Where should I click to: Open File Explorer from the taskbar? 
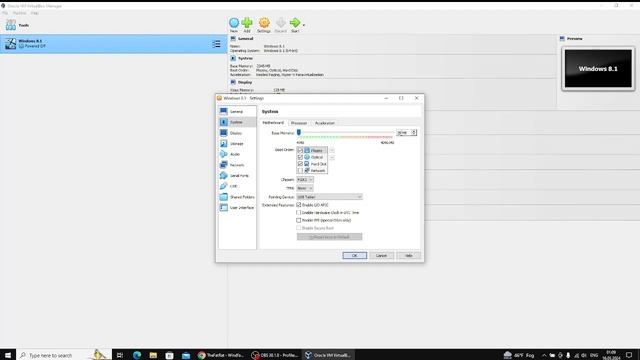(153, 355)
